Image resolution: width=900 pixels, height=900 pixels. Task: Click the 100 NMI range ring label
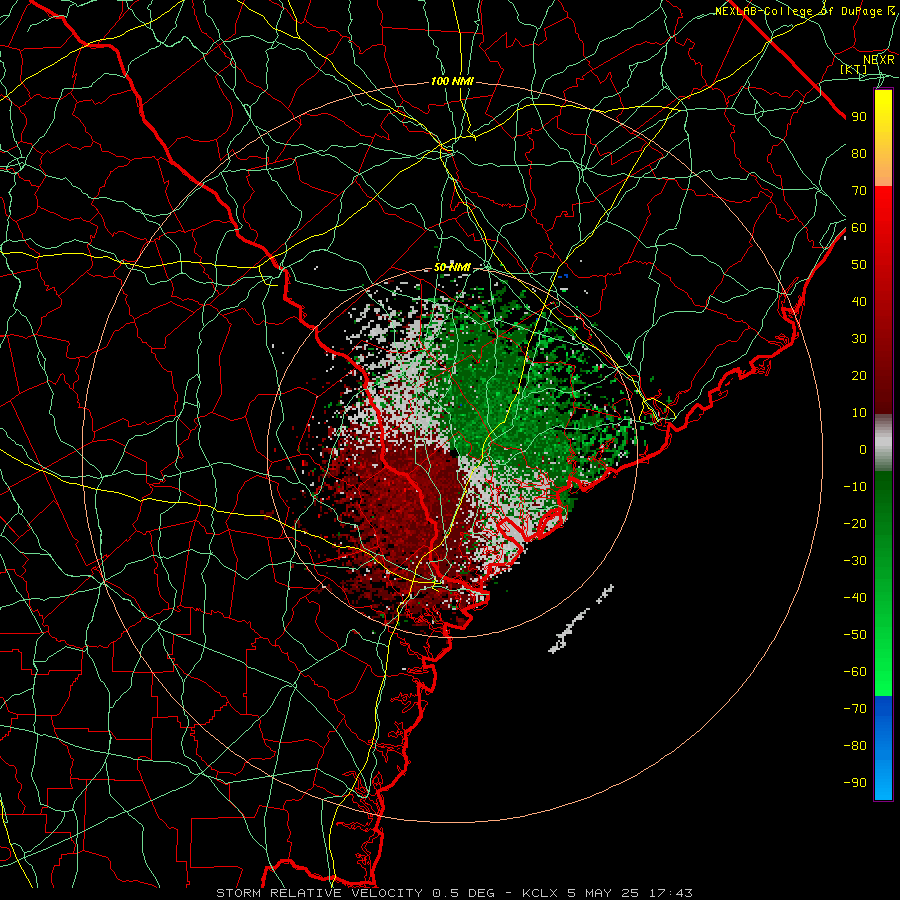pyautogui.click(x=452, y=82)
